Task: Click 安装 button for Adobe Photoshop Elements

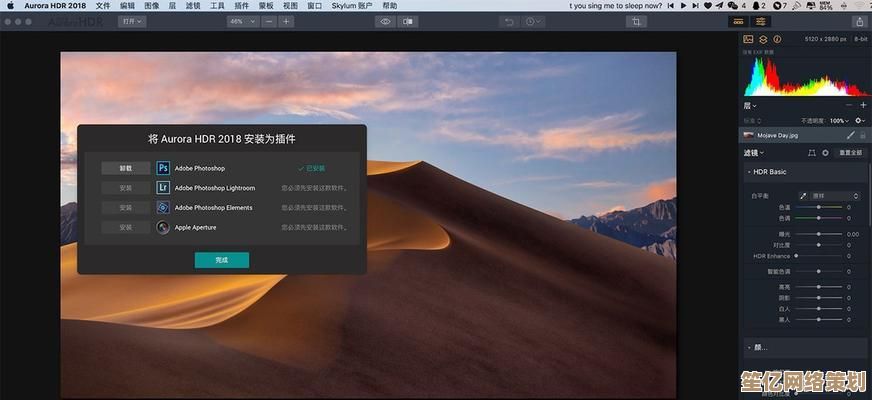Action: coord(126,208)
